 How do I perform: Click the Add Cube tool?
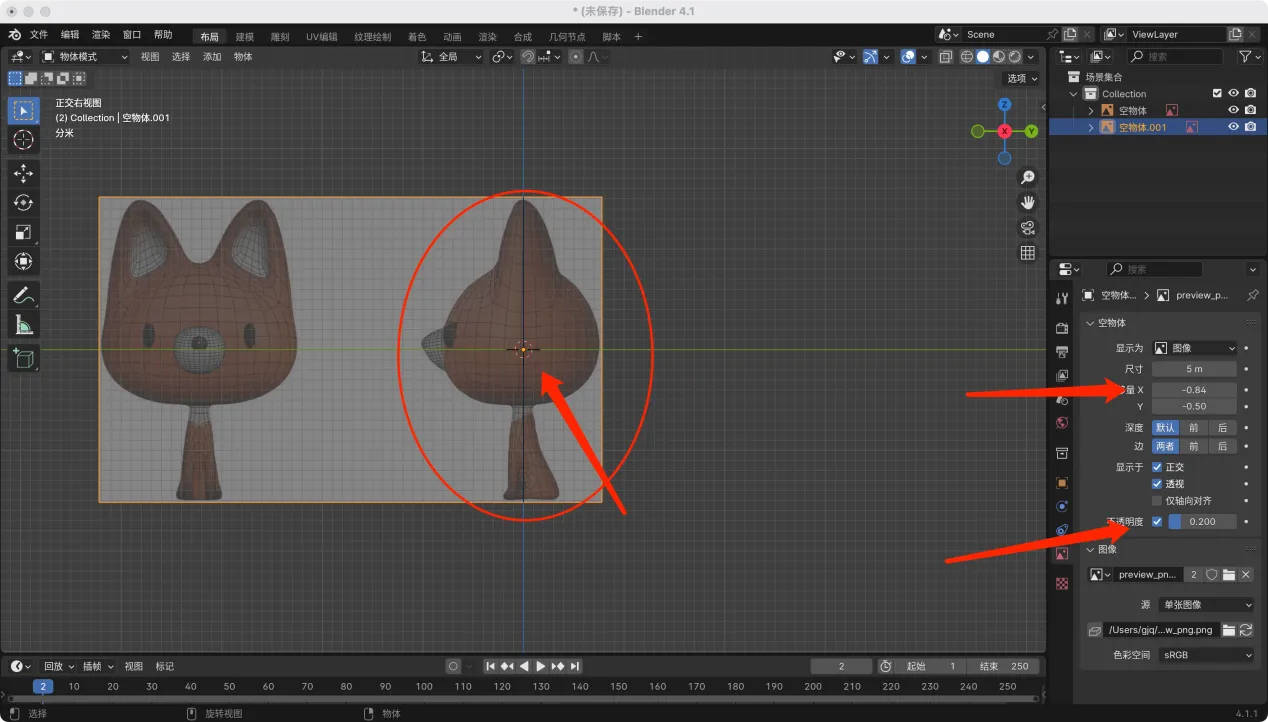[x=24, y=358]
